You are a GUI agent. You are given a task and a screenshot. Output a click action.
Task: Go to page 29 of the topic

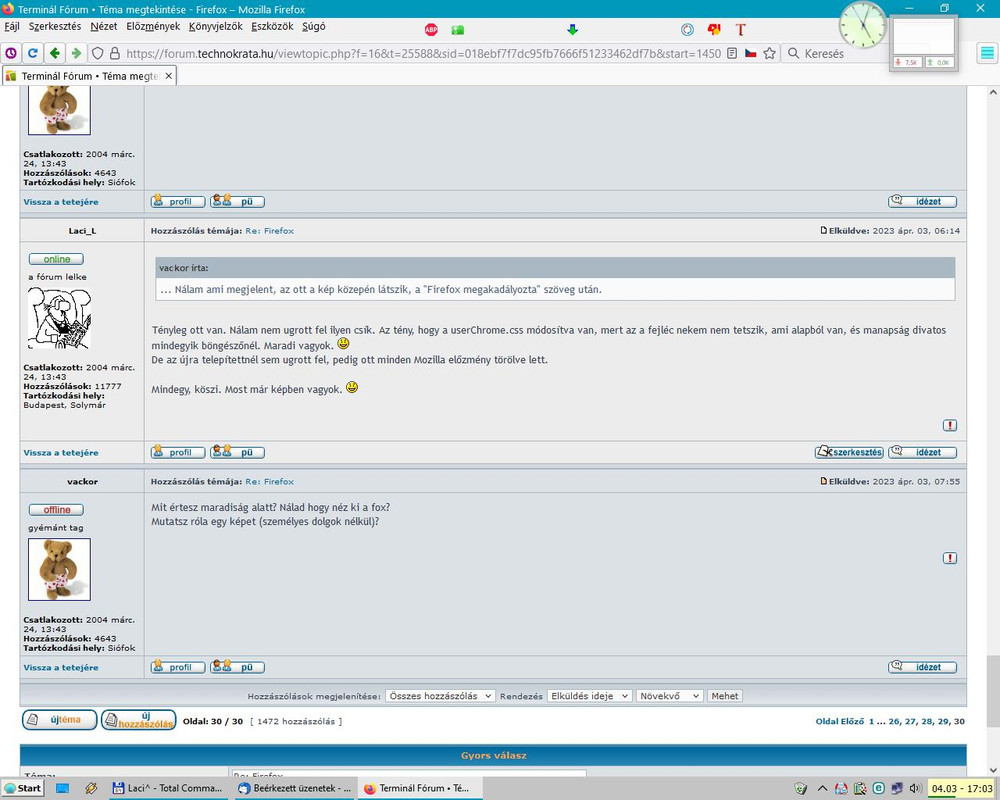pos(943,722)
